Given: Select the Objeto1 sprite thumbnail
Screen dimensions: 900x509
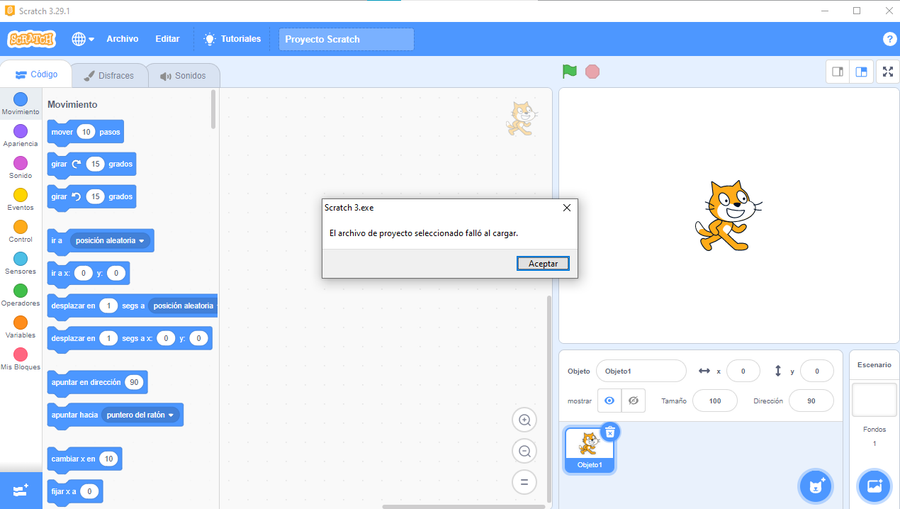Looking at the screenshot, I should (x=589, y=450).
